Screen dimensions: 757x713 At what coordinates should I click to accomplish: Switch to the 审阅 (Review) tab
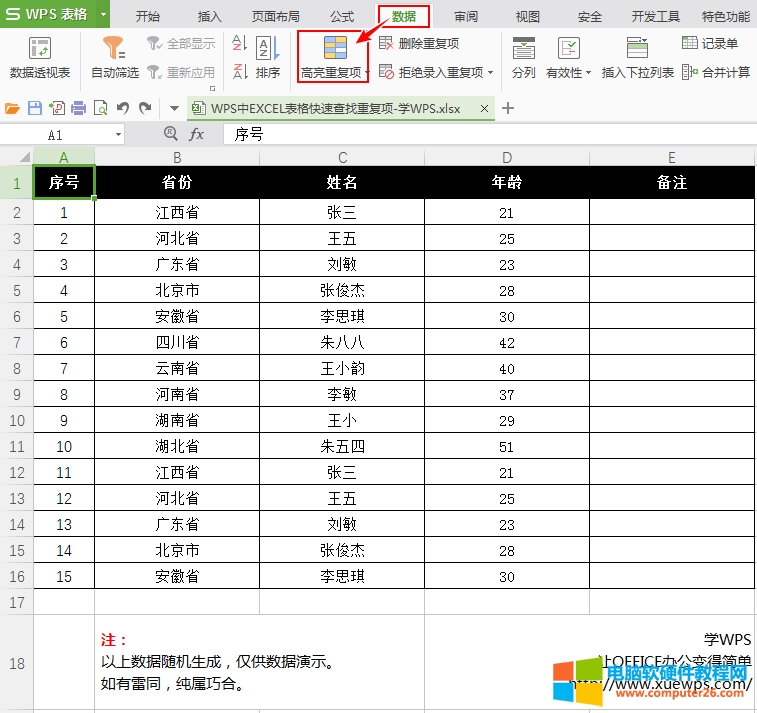pyautogui.click(x=465, y=16)
